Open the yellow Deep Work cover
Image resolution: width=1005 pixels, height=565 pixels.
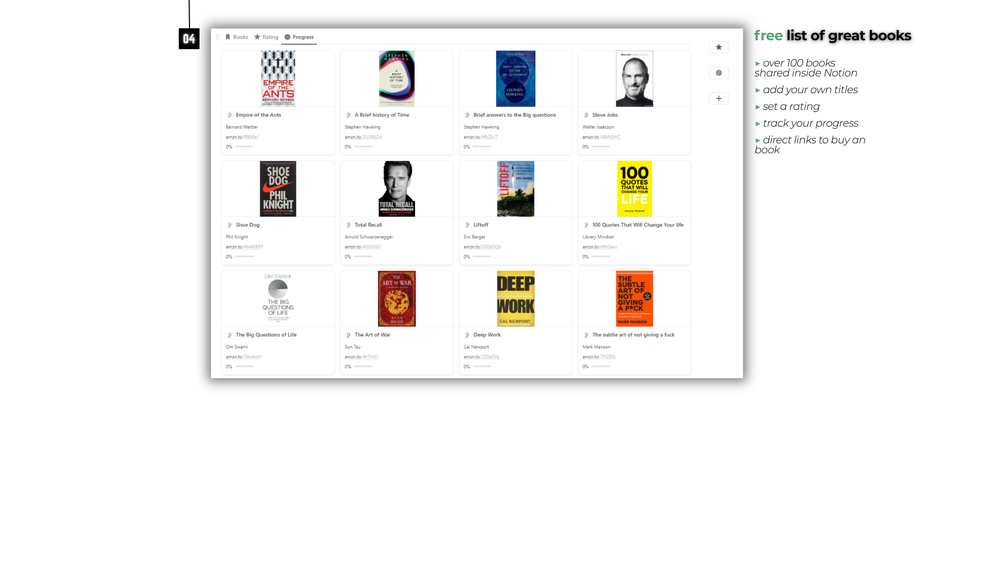pyautogui.click(x=515, y=299)
